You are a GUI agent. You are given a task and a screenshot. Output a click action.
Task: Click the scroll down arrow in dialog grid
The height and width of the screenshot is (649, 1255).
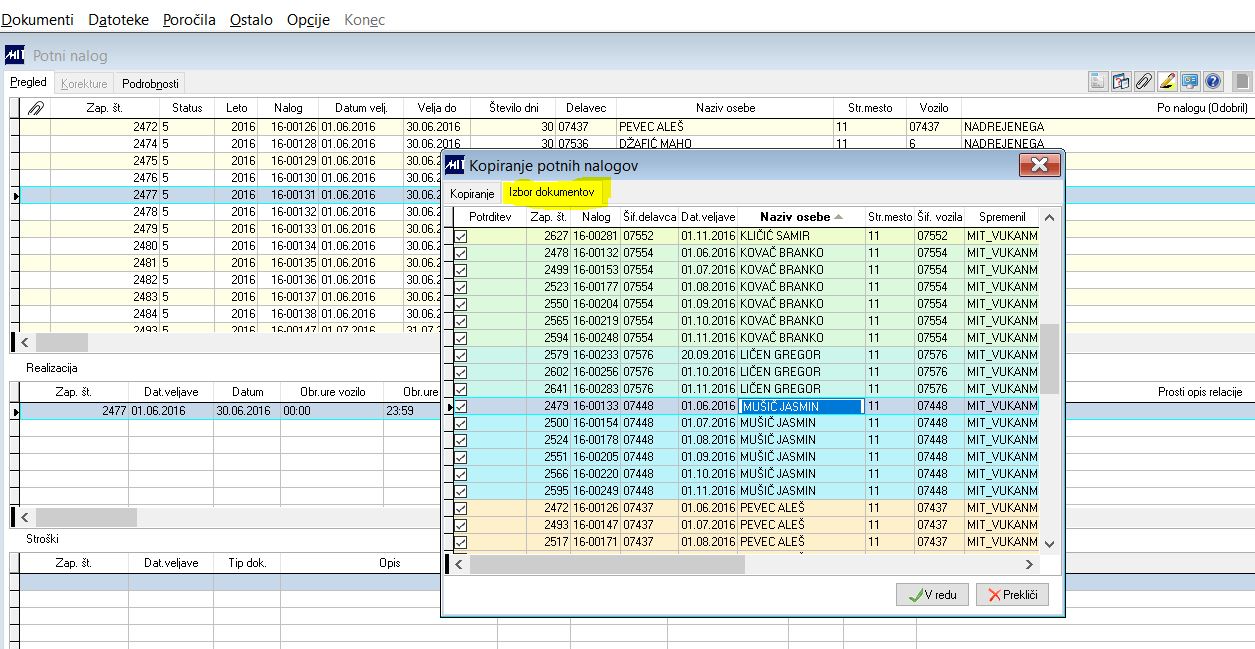click(1049, 543)
